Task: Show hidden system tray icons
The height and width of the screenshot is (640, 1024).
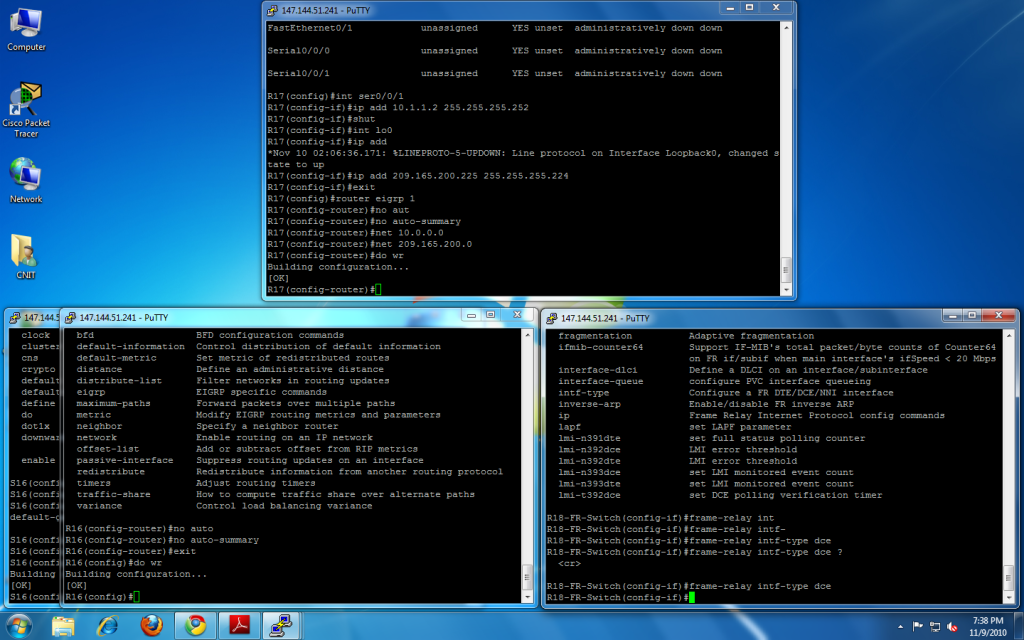Action: coord(901,626)
